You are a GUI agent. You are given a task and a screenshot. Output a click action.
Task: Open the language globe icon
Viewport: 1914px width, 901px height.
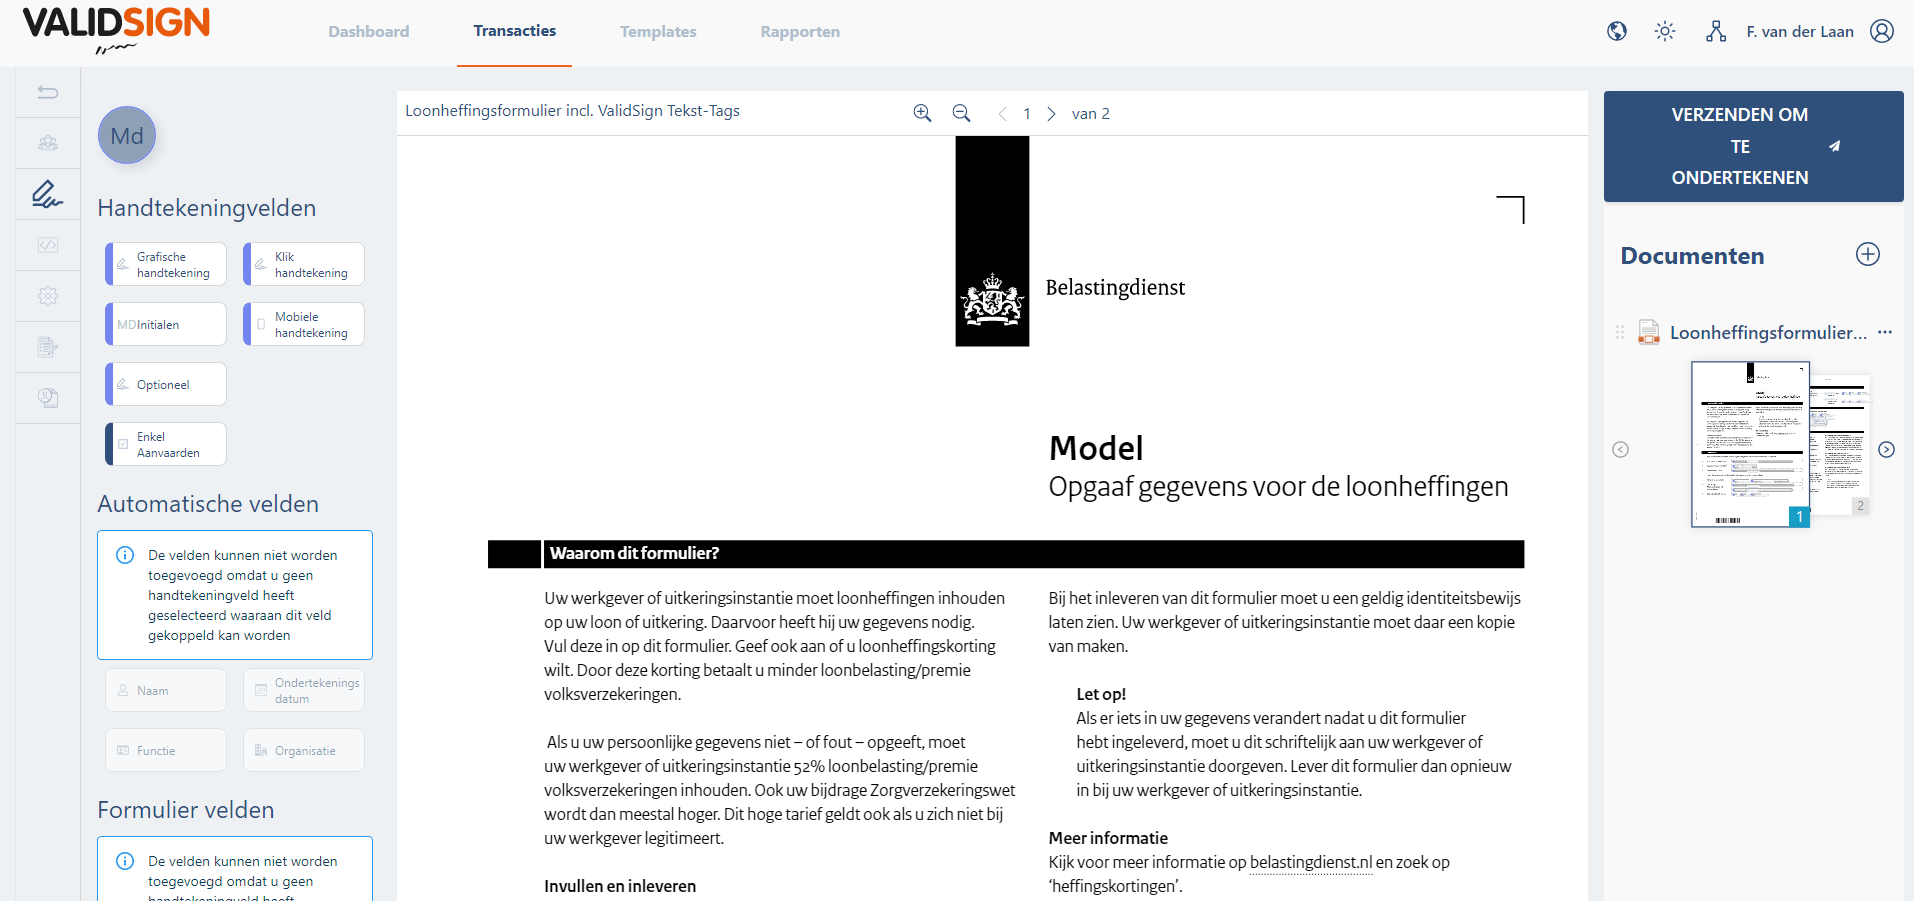coord(1617,31)
